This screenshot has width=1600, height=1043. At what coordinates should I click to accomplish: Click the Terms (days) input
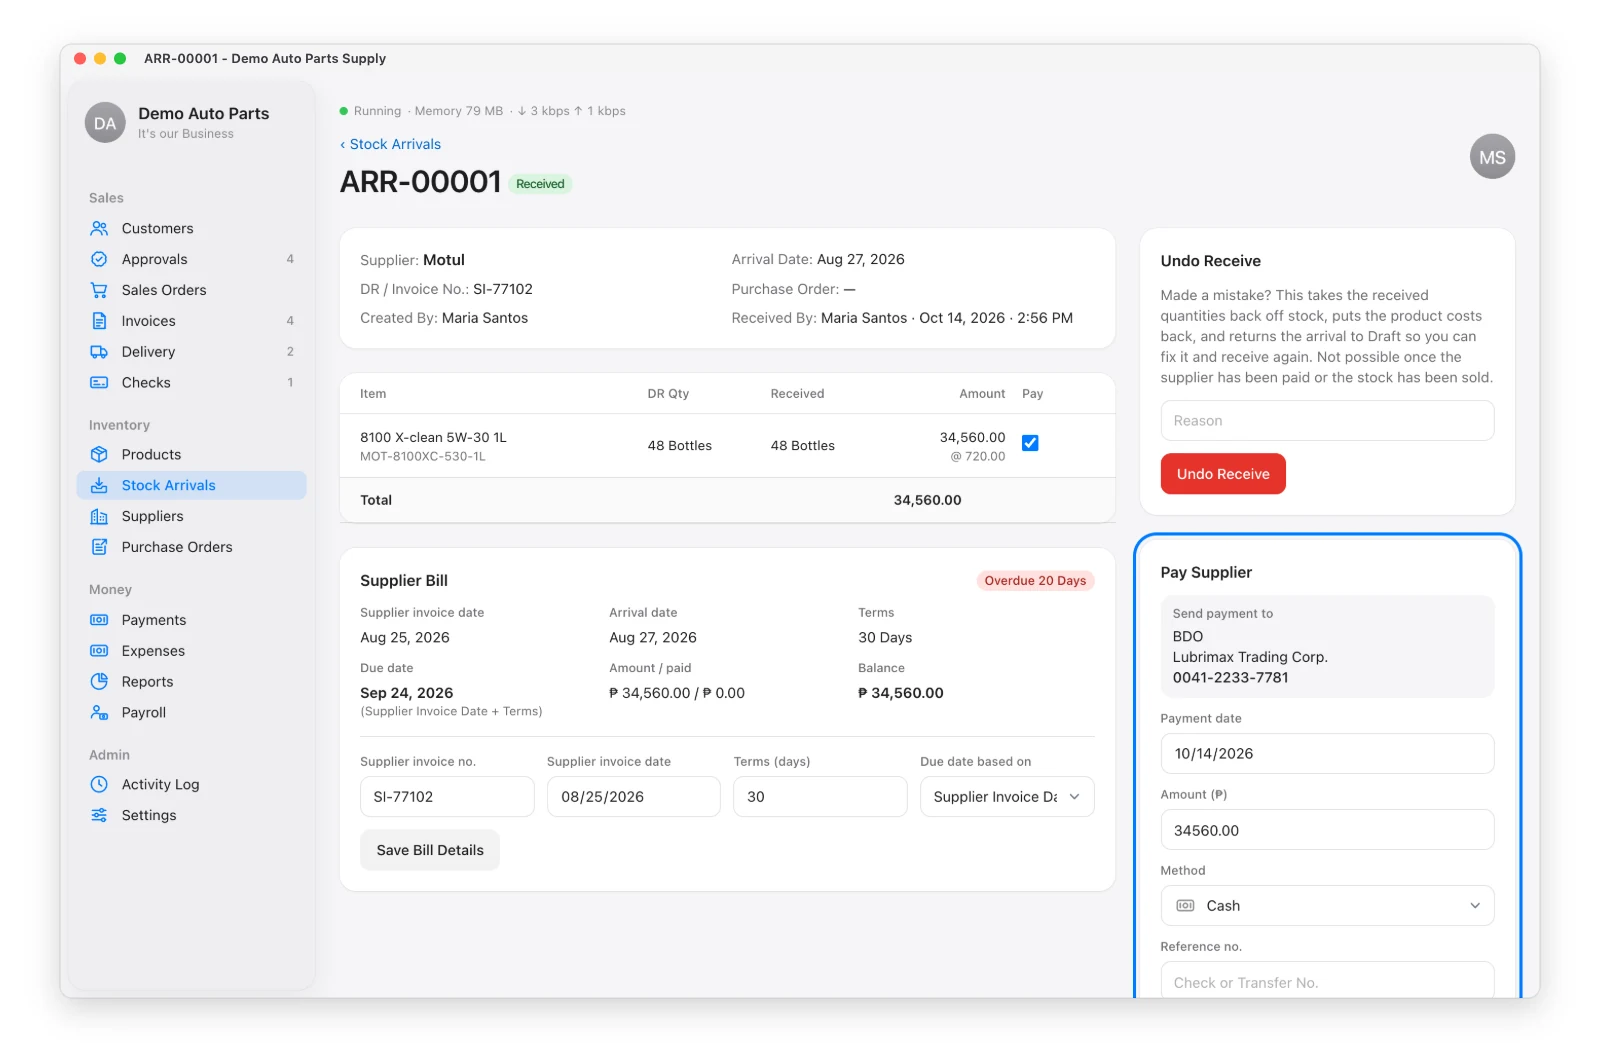pyautogui.click(x=820, y=797)
